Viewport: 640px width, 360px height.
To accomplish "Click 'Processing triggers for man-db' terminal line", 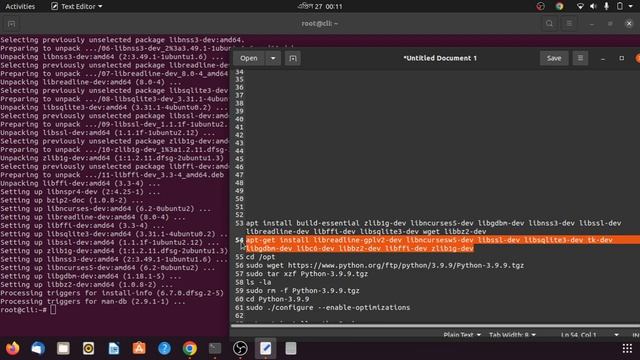I will 93,301.
